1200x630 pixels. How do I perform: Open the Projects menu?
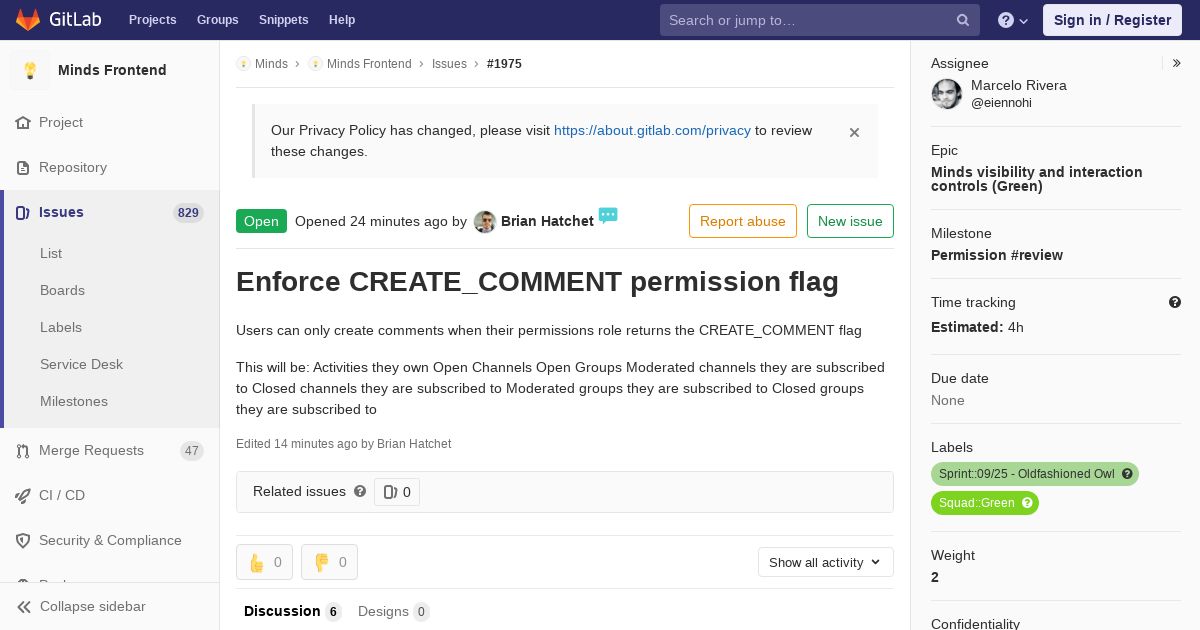(x=152, y=20)
